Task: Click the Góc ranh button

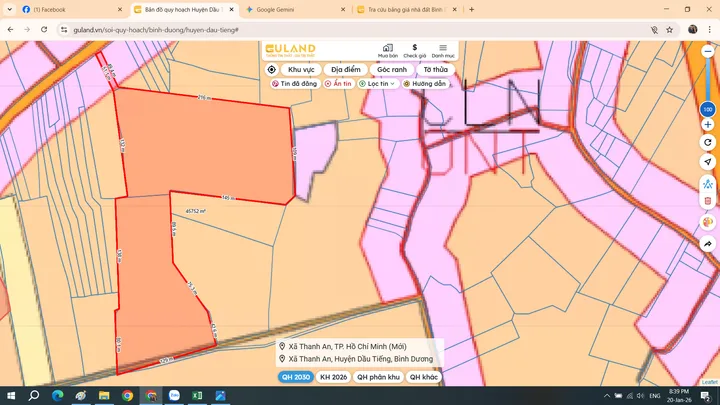Action: (392, 70)
